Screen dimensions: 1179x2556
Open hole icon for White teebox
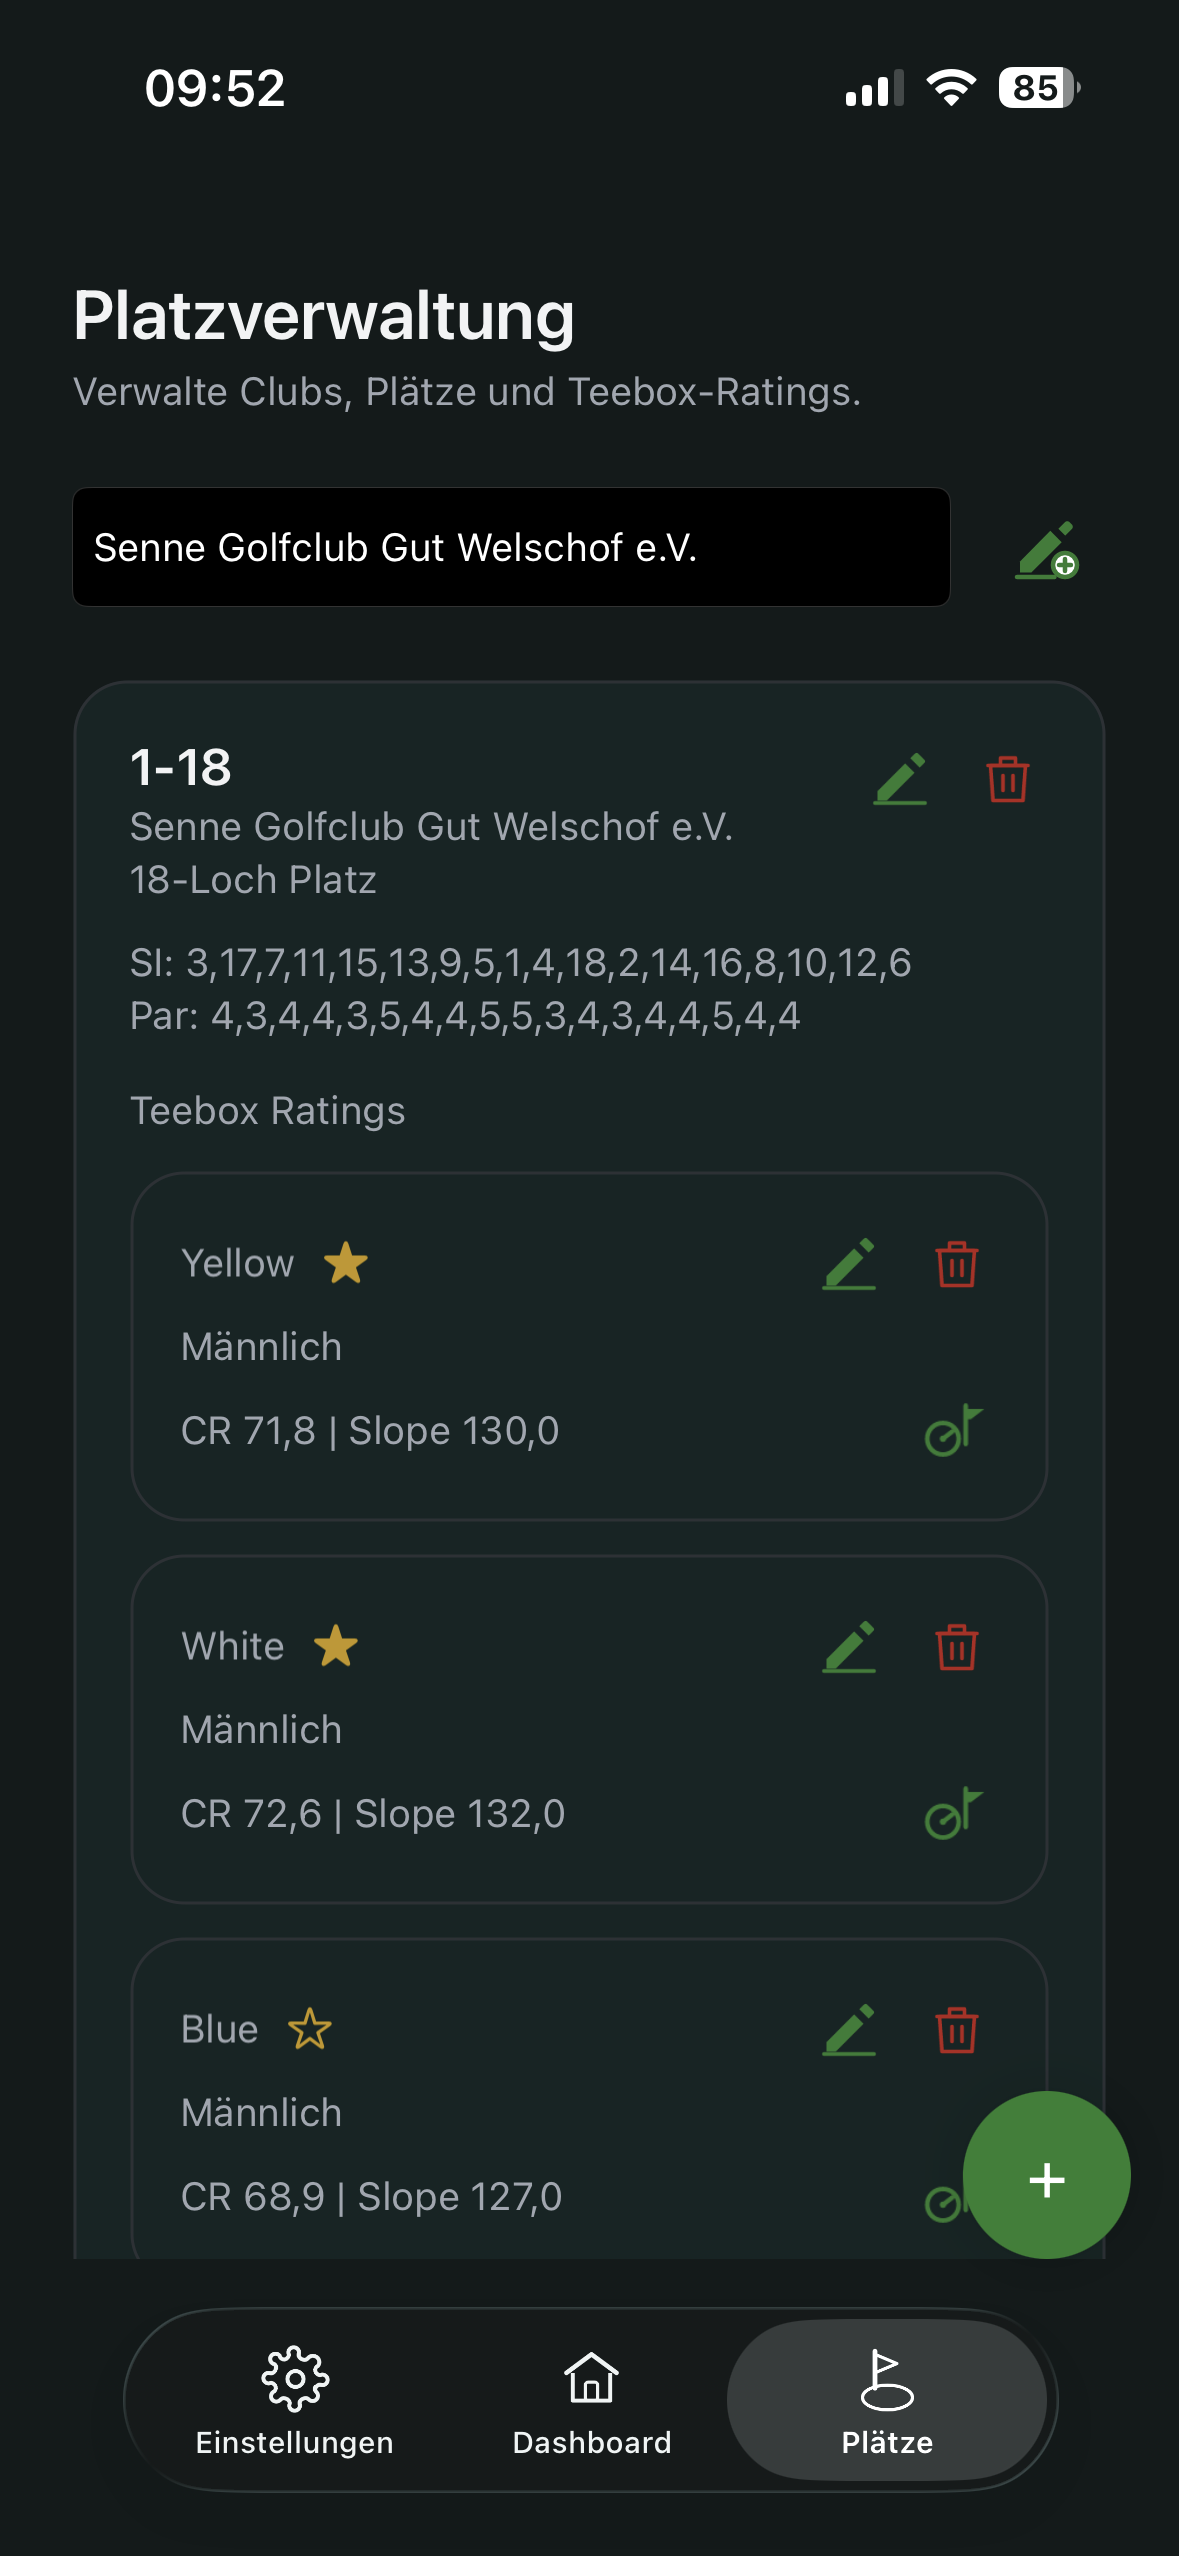click(953, 1813)
